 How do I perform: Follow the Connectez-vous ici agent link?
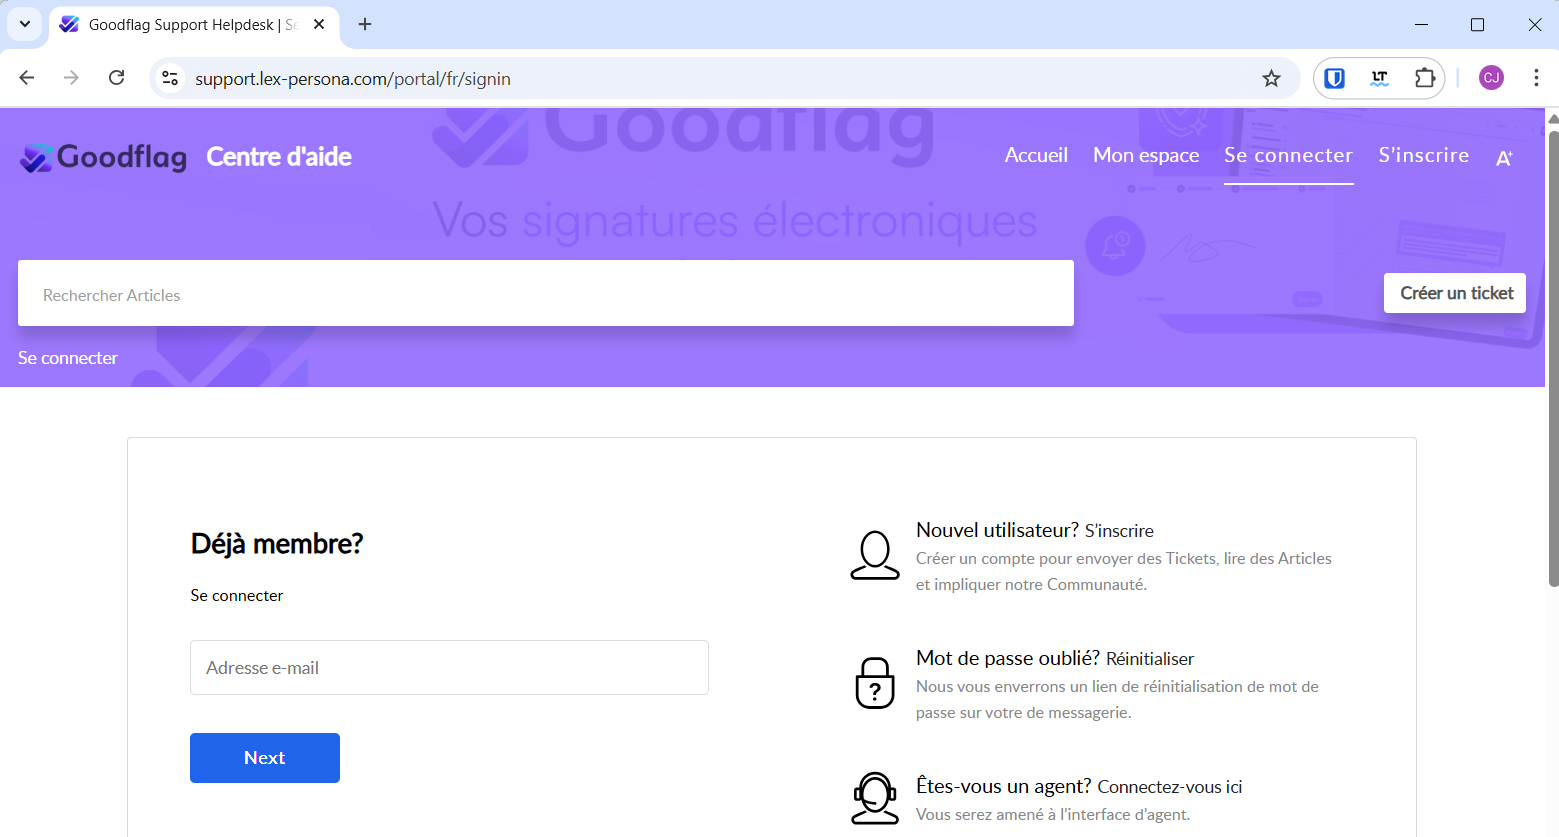(1170, 787)
